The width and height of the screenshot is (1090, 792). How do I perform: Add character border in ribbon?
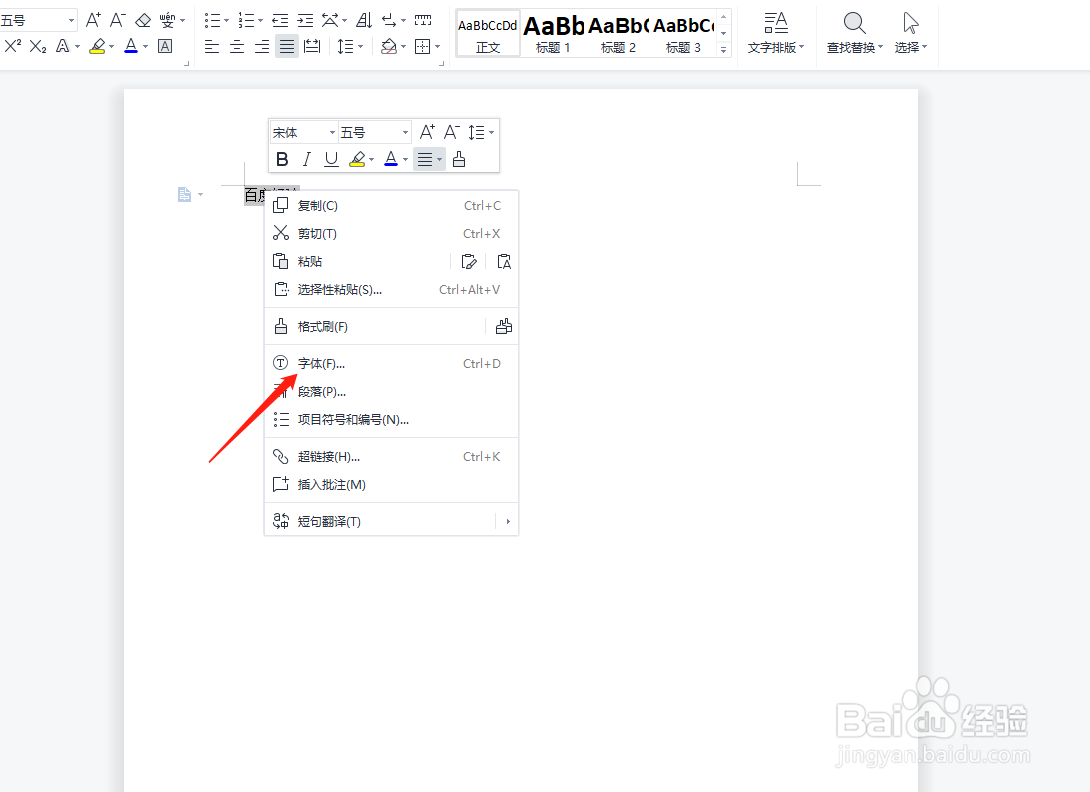[165, 47]
